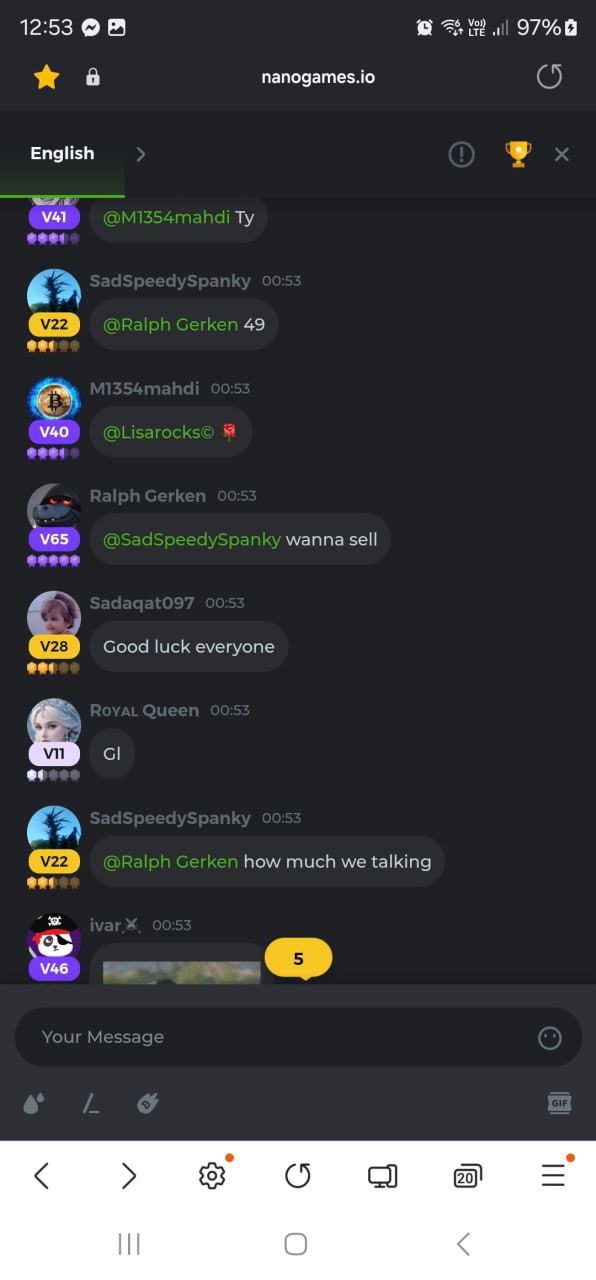Viewport: 596px width, 1280px height.
Task: Select the English chat tab
Action: (62, 153)
